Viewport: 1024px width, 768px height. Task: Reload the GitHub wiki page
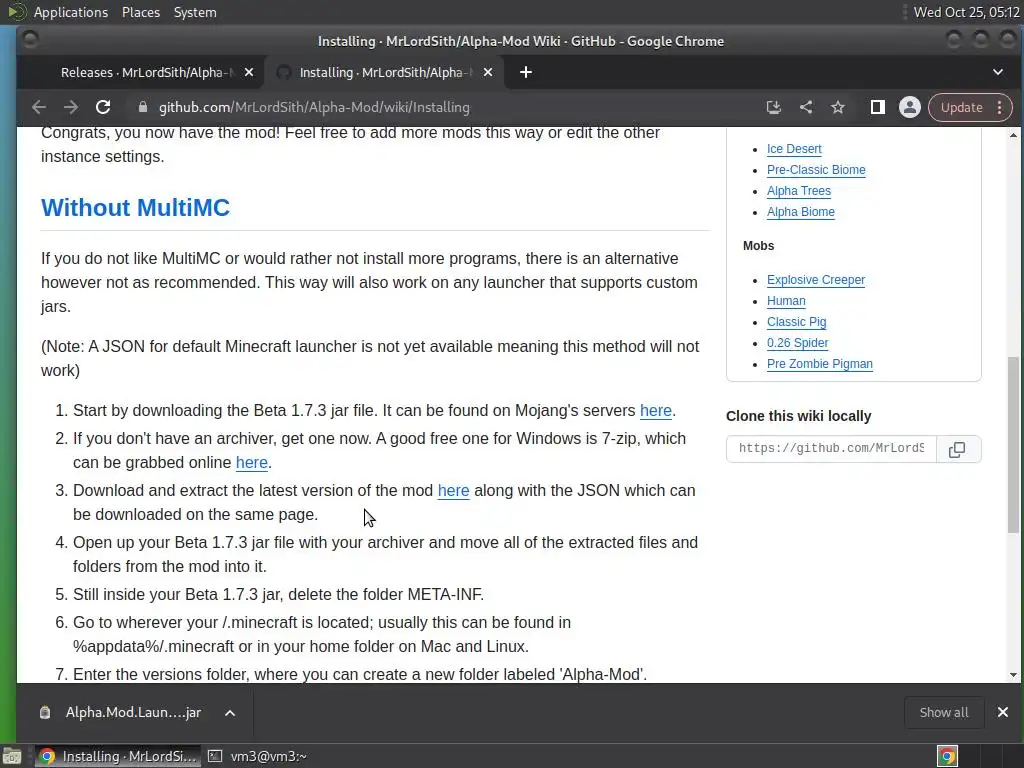[x=103, y=107]
